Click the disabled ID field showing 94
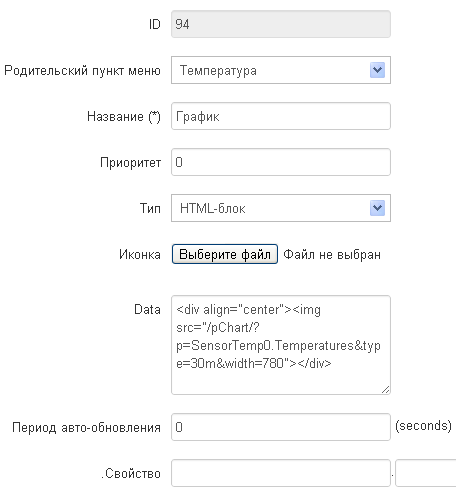 281,24
